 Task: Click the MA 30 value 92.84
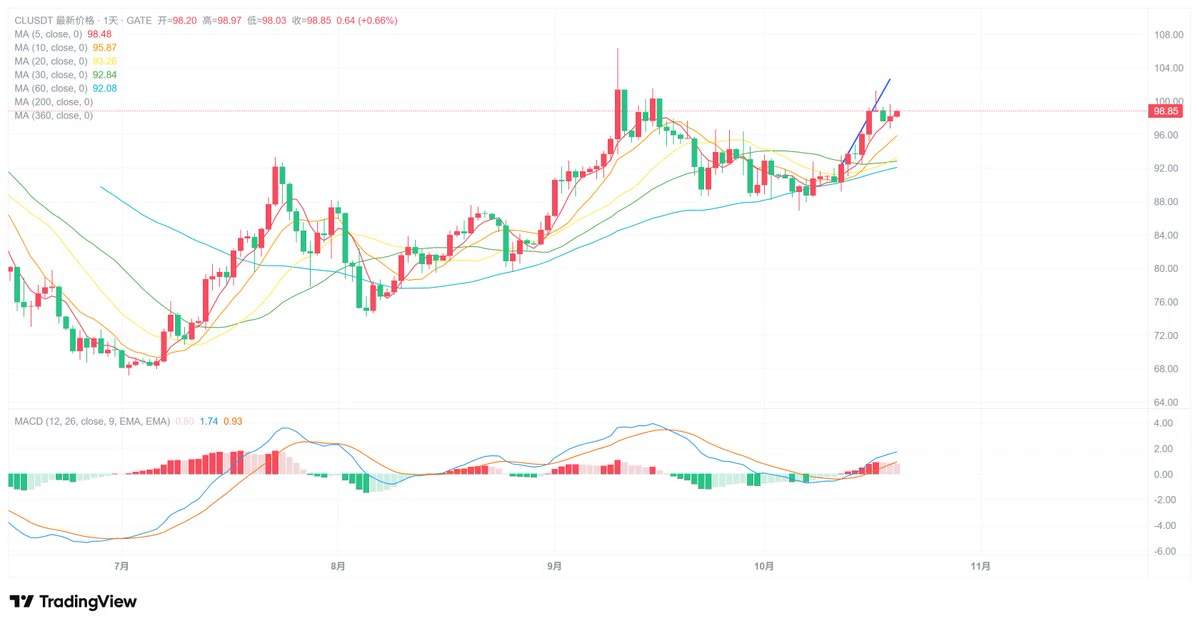[105, 75]
